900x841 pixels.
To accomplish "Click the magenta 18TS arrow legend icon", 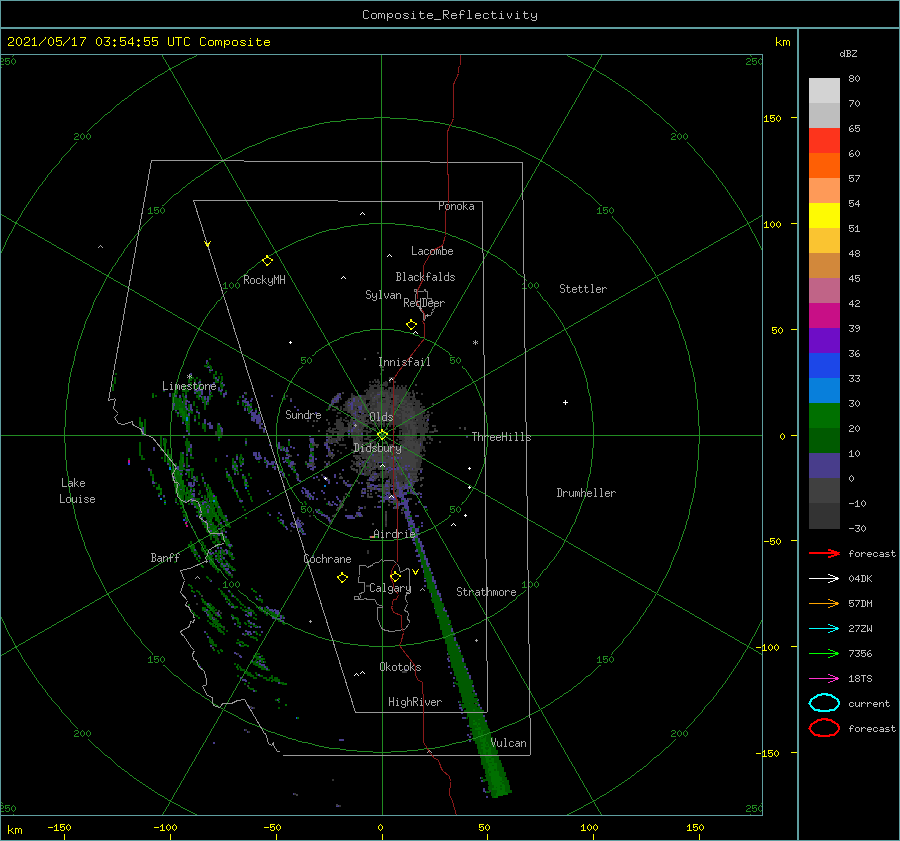I will click(x=824, y=678).
